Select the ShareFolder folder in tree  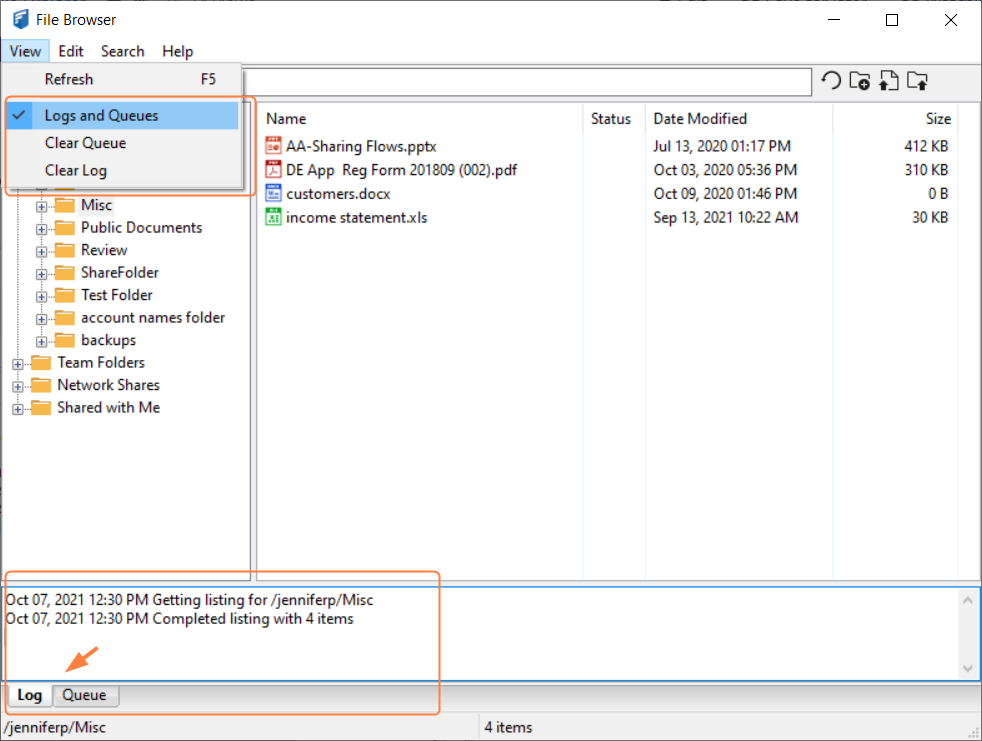pyautogui.click(x=119, y=272)
